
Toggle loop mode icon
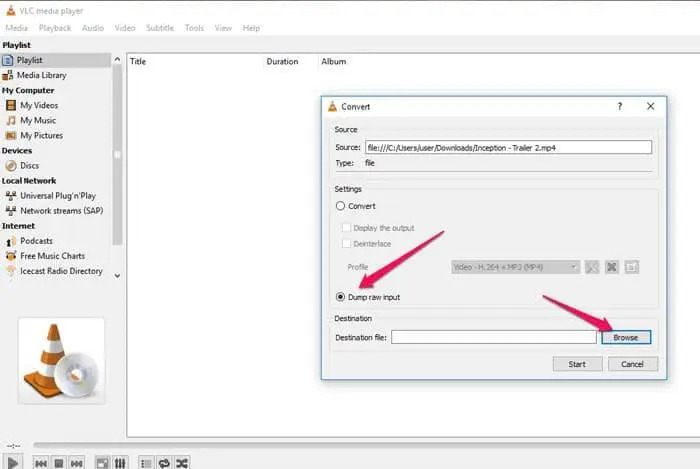pos(164,463)
